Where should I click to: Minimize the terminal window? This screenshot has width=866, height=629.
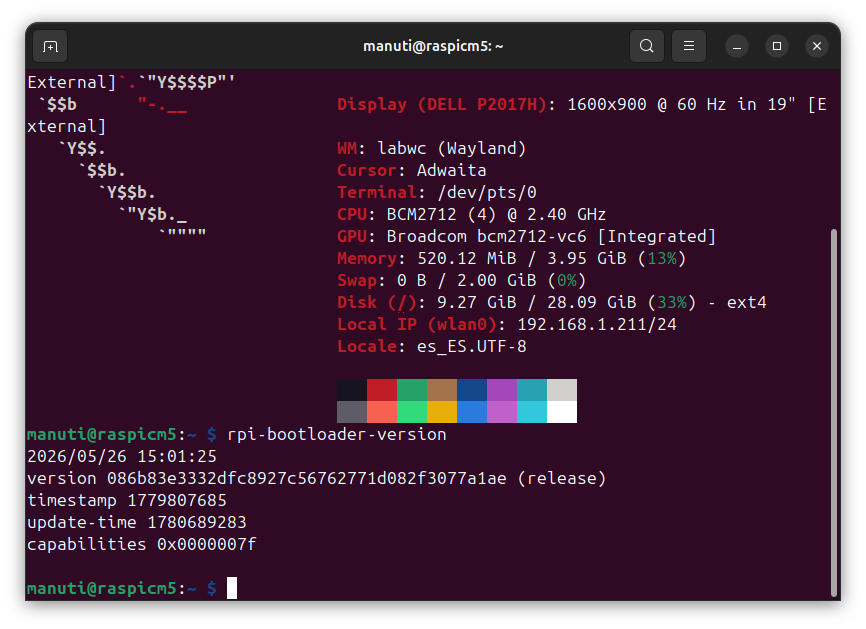737,46
